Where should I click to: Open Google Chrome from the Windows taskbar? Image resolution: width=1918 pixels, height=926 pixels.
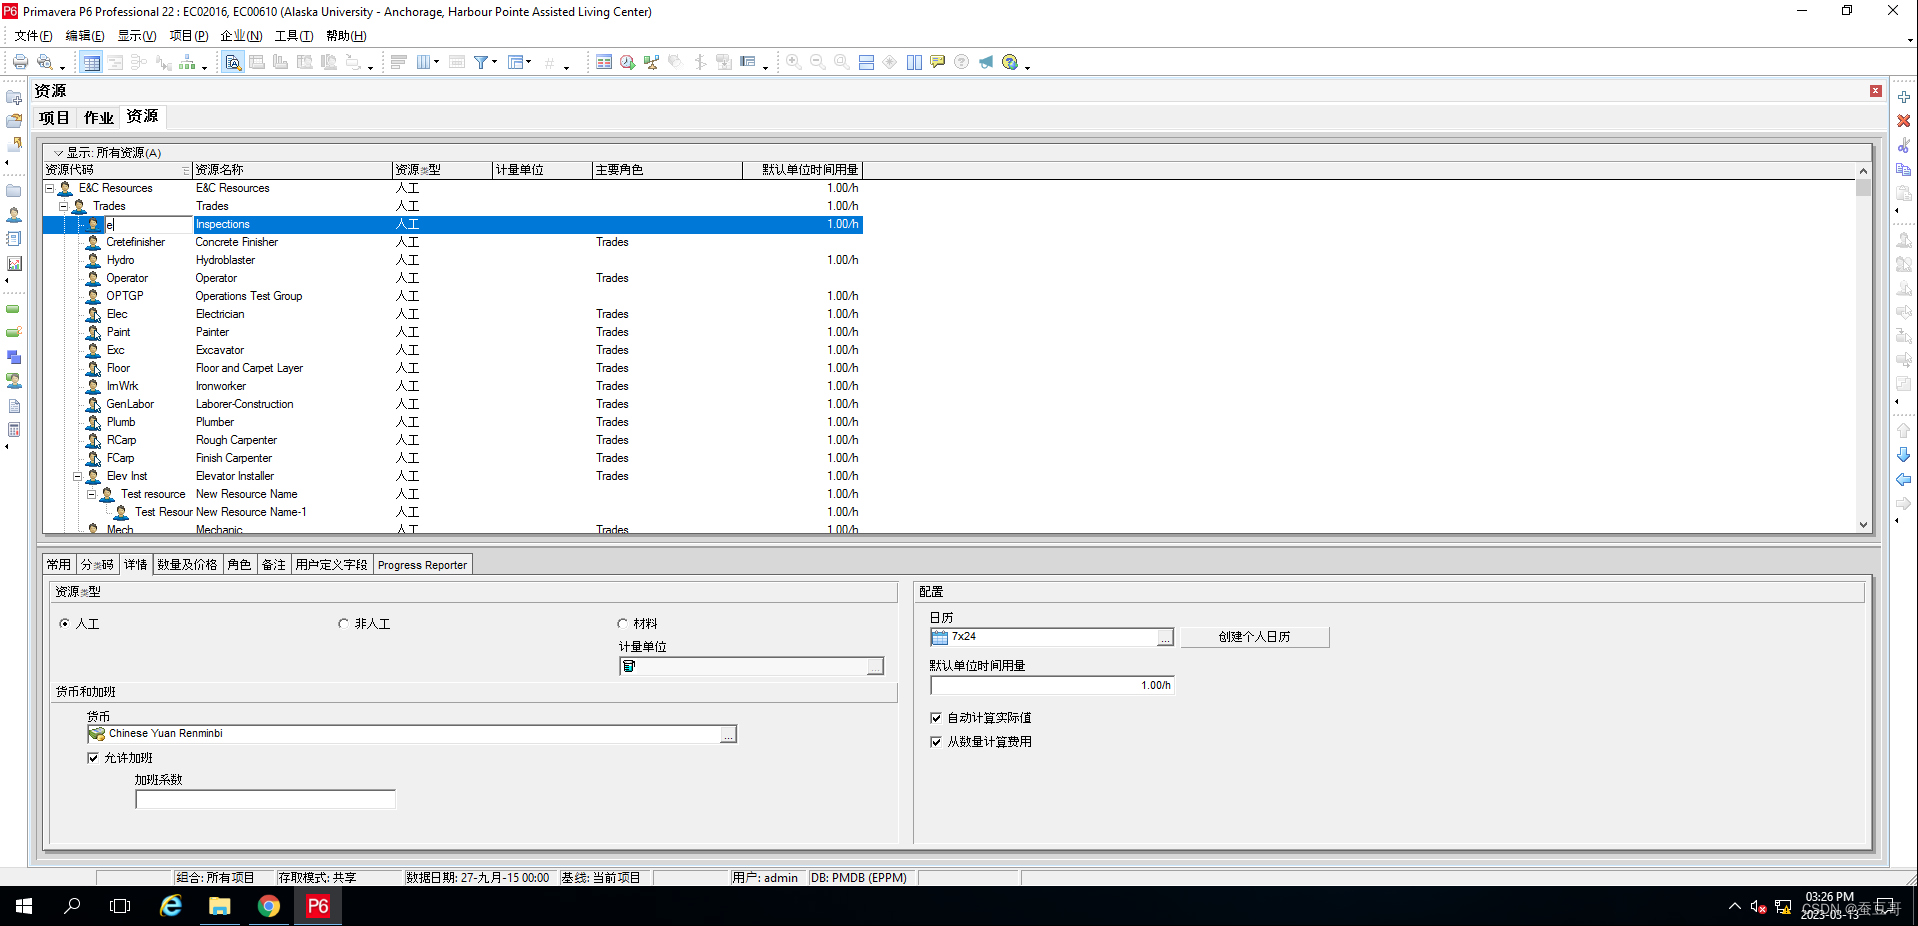[269, 906]
